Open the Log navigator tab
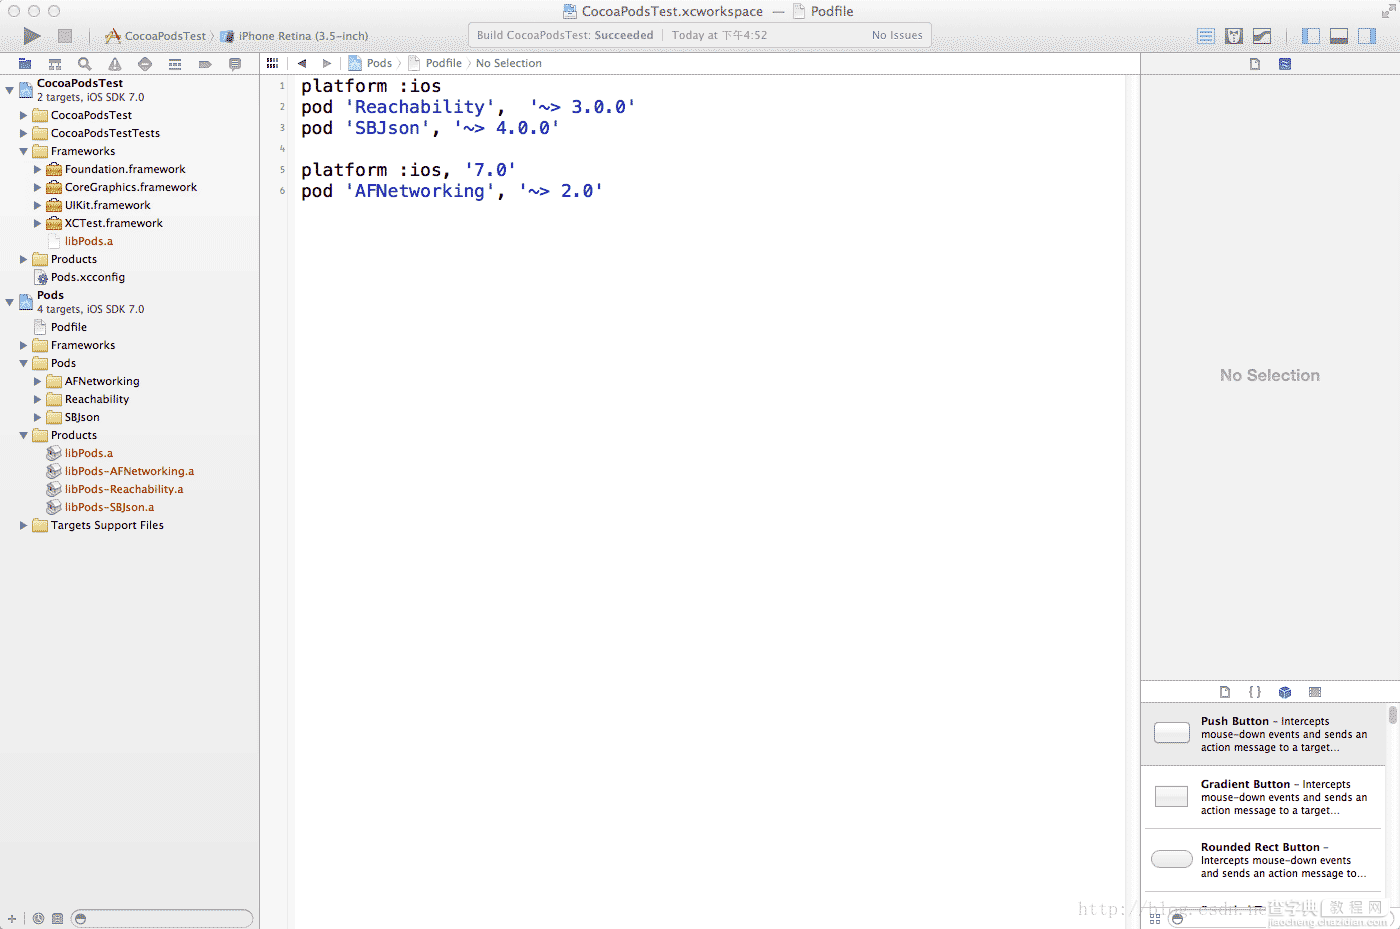The image size is (1400, 929). [235, 64]
